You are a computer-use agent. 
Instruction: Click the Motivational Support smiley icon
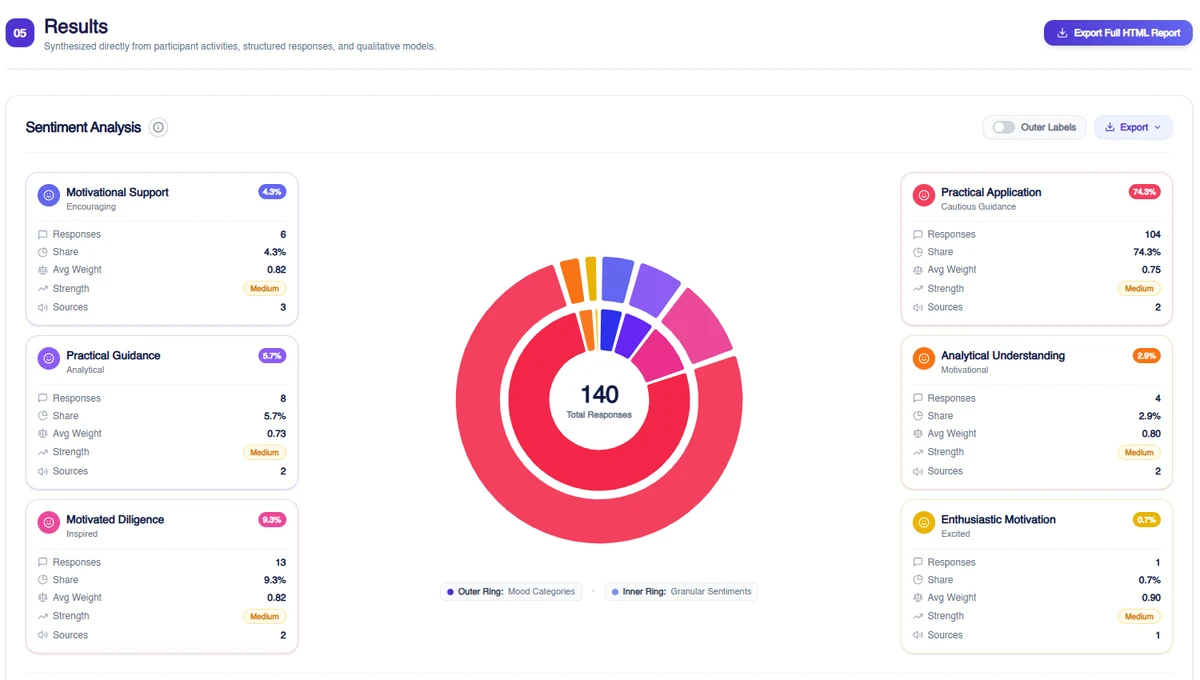point(49,196)
